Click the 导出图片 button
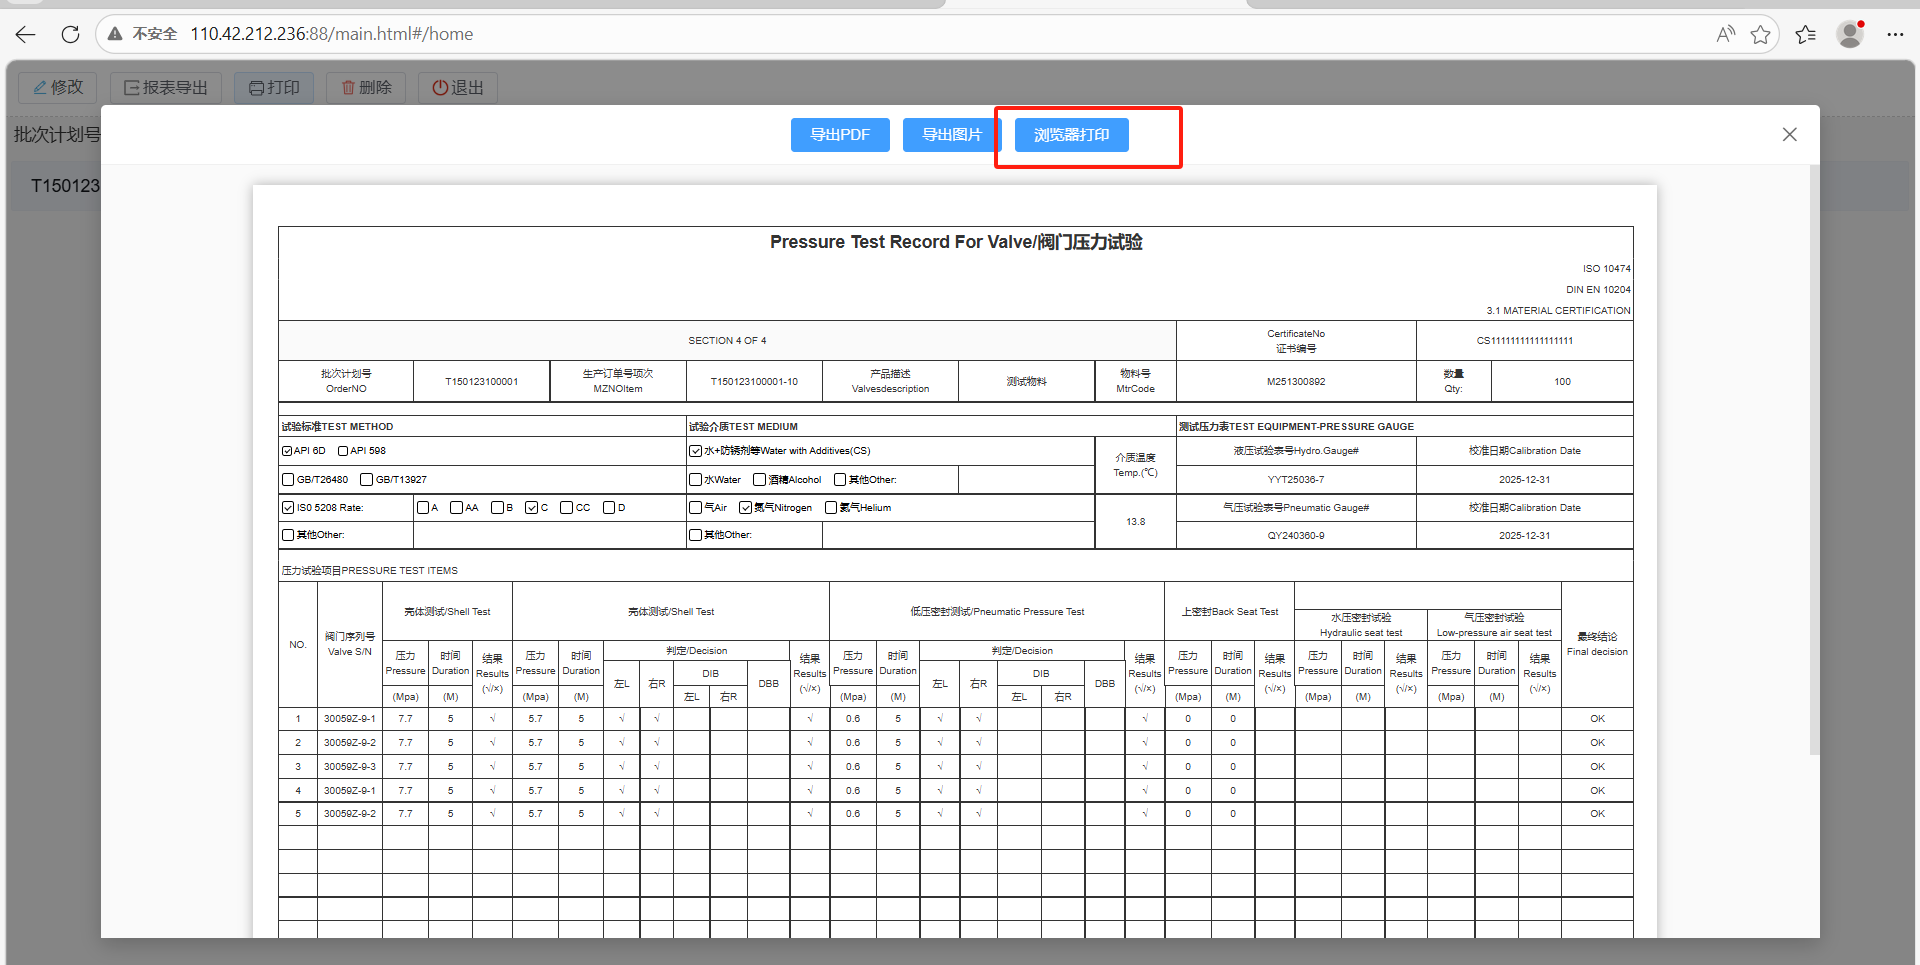Viewport: 1920px width, 965px height. [950, 135]
